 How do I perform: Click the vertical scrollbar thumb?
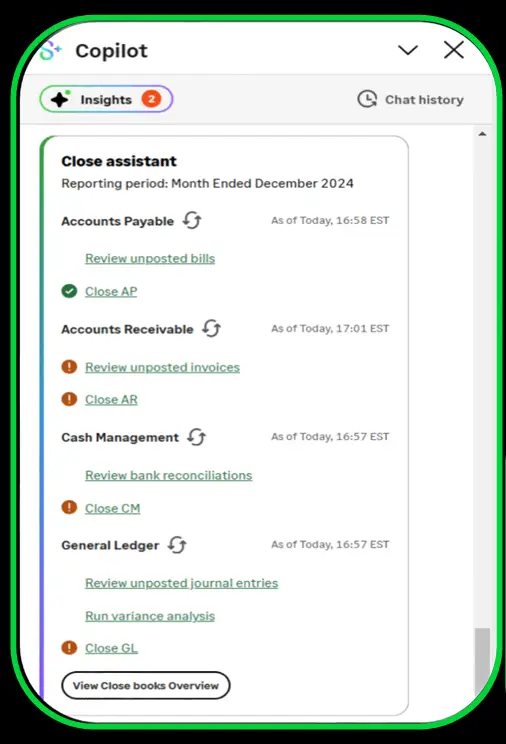coord(482,664)
